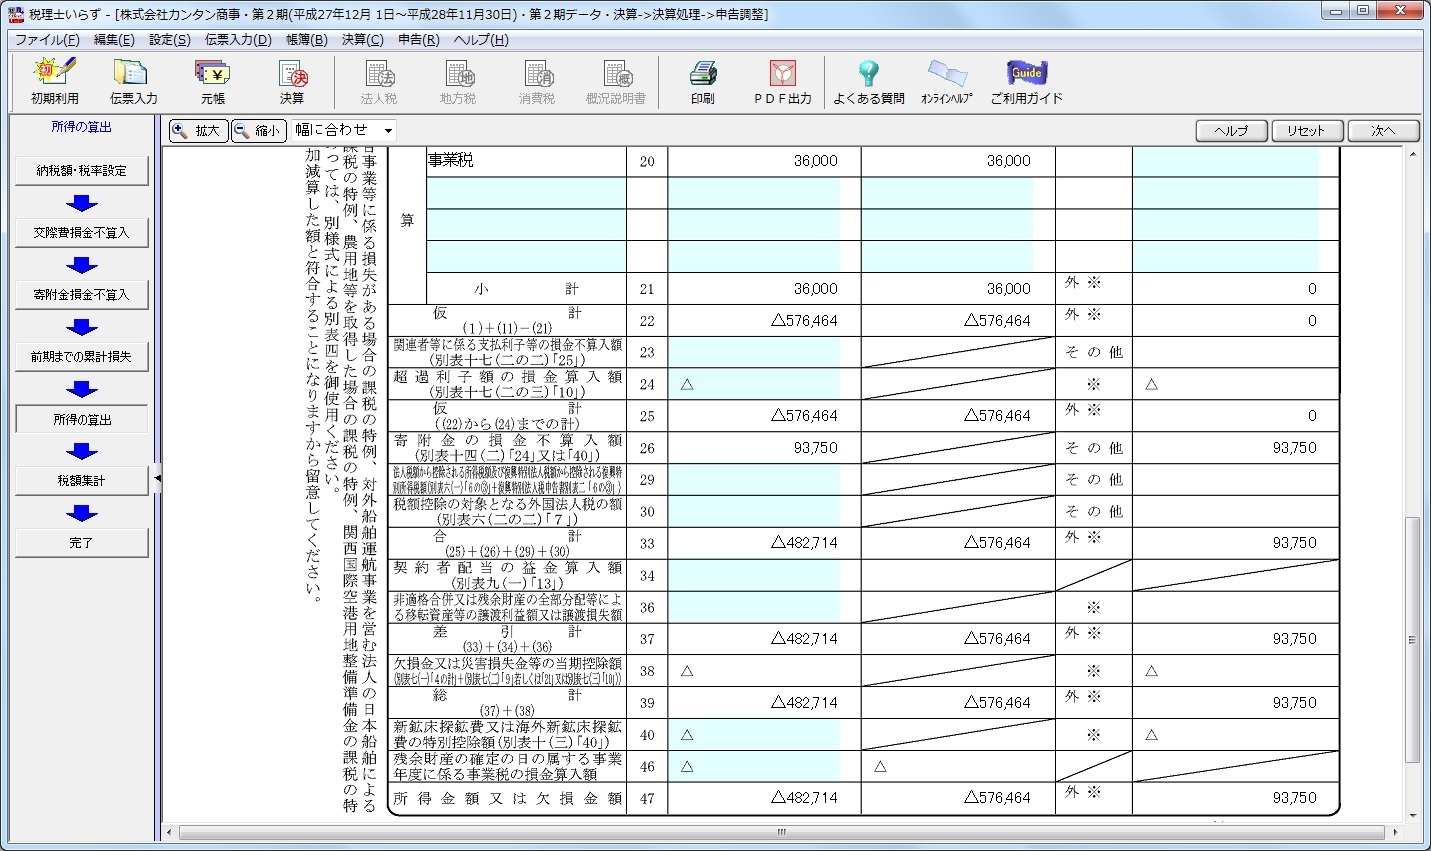Screen dimensions: 1431x851
Task: Click the 印刷 printer icon
Action: point(702,81)
